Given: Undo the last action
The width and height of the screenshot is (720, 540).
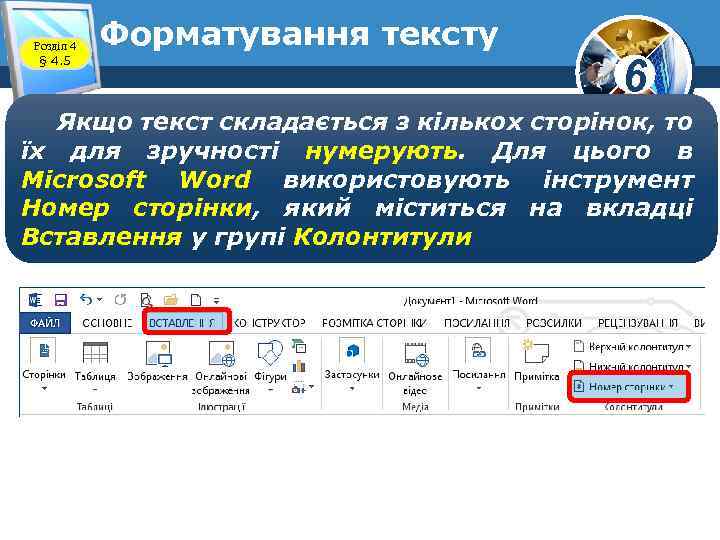Looking at the screenshot, I should pos(86,299).
